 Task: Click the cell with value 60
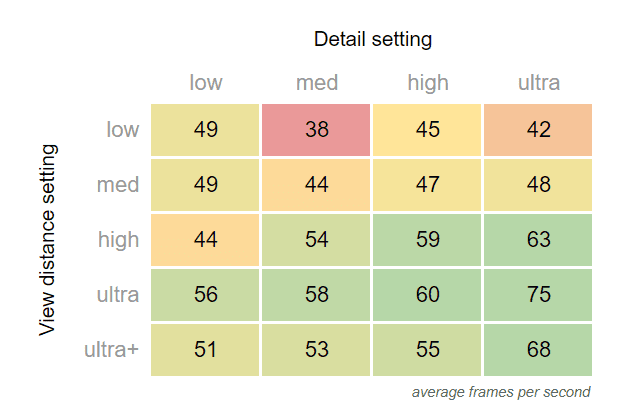pos(428,295)
